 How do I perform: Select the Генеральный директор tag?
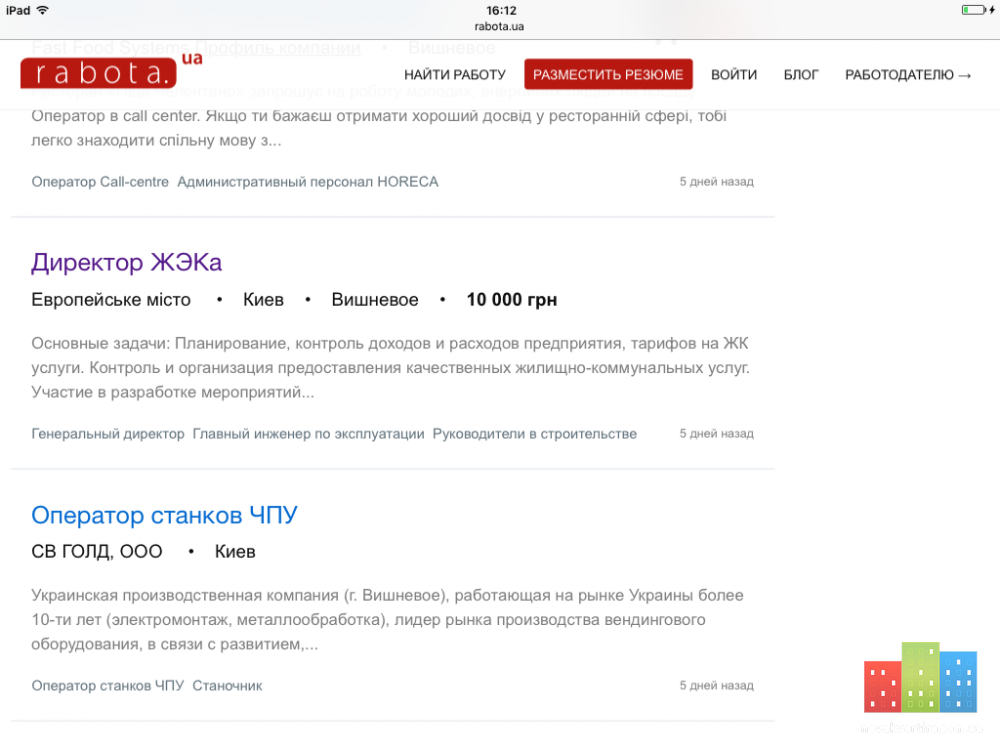(x=108, y=434)
